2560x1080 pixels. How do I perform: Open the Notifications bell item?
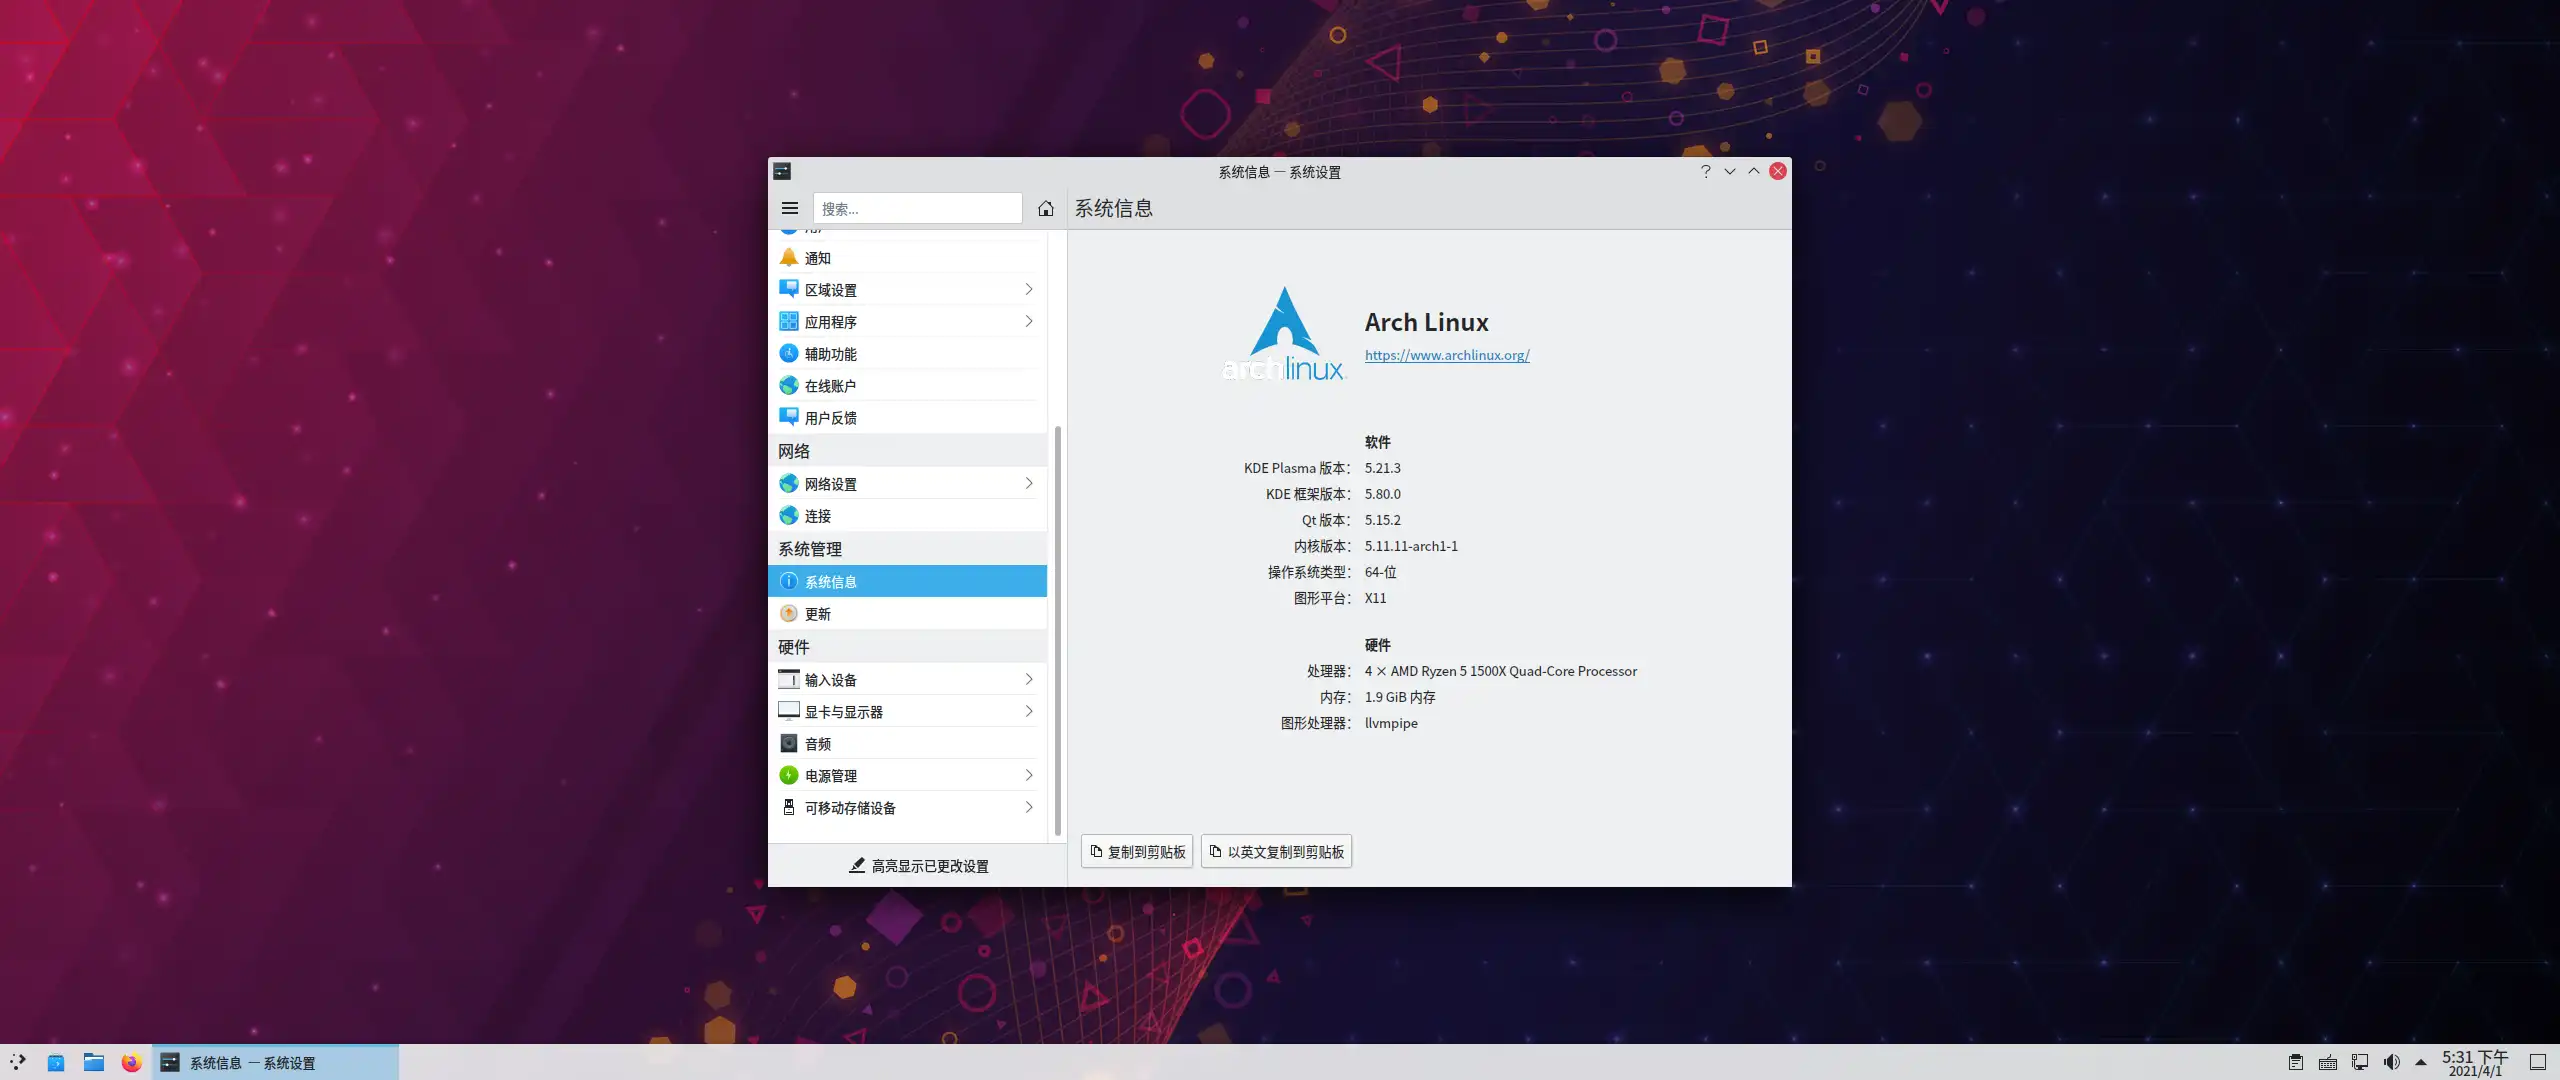click(x=817, y=258)
